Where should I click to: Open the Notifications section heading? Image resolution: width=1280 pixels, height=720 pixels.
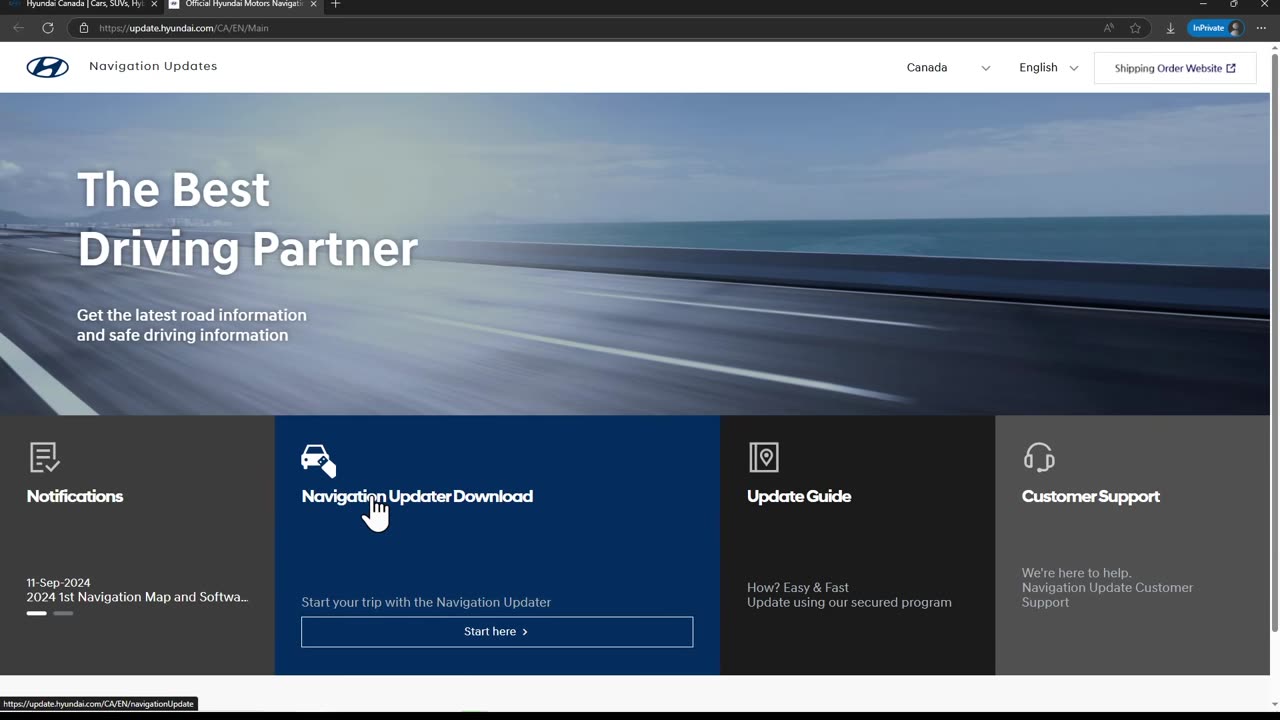(x=75, y=496)
